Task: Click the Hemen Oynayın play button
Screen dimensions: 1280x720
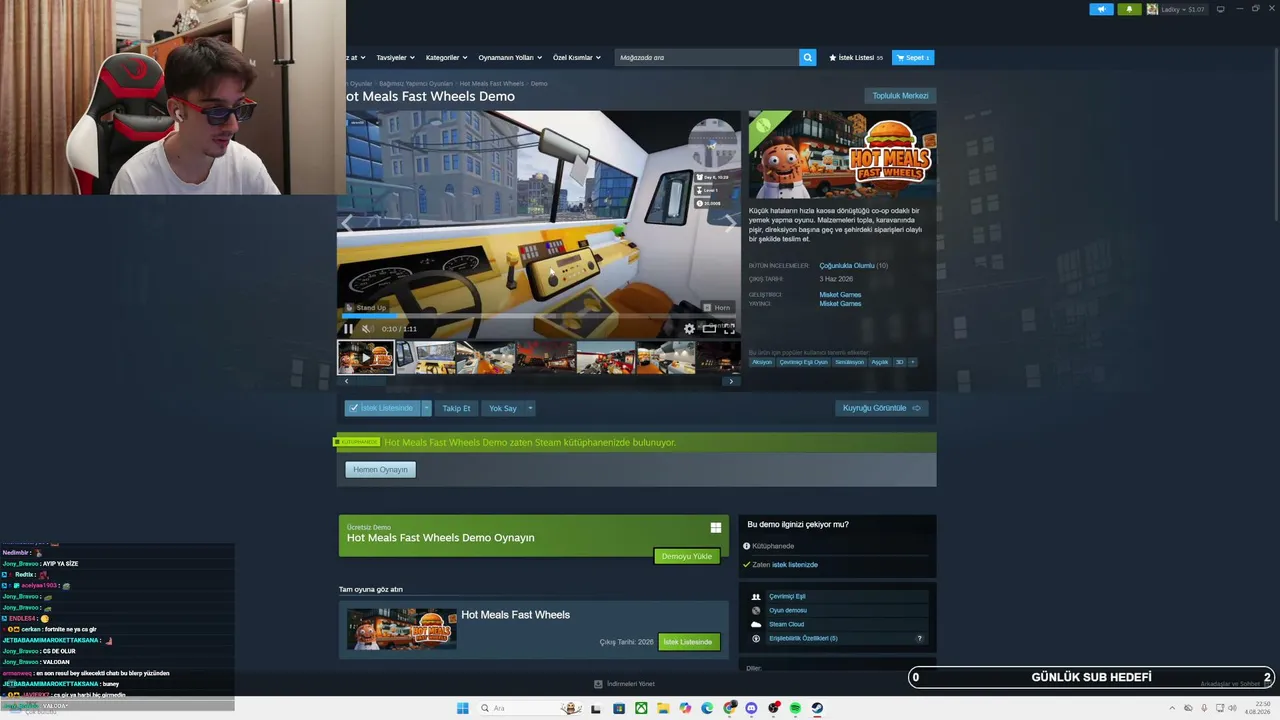Action: [380, 469]
